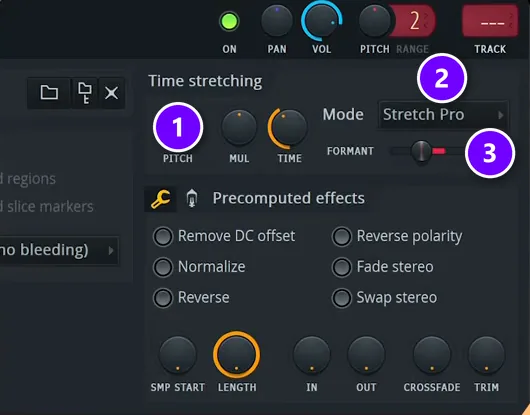
Task: Click the VOL knob
Action: 321,21
